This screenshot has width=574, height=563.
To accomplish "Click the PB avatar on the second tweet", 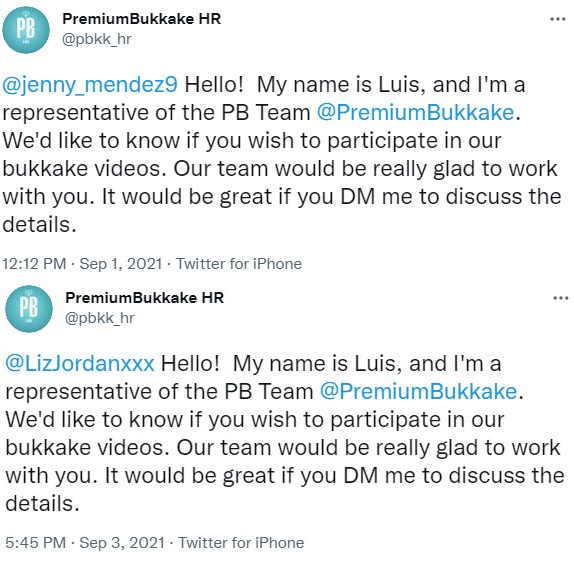I will click(29, 309).
